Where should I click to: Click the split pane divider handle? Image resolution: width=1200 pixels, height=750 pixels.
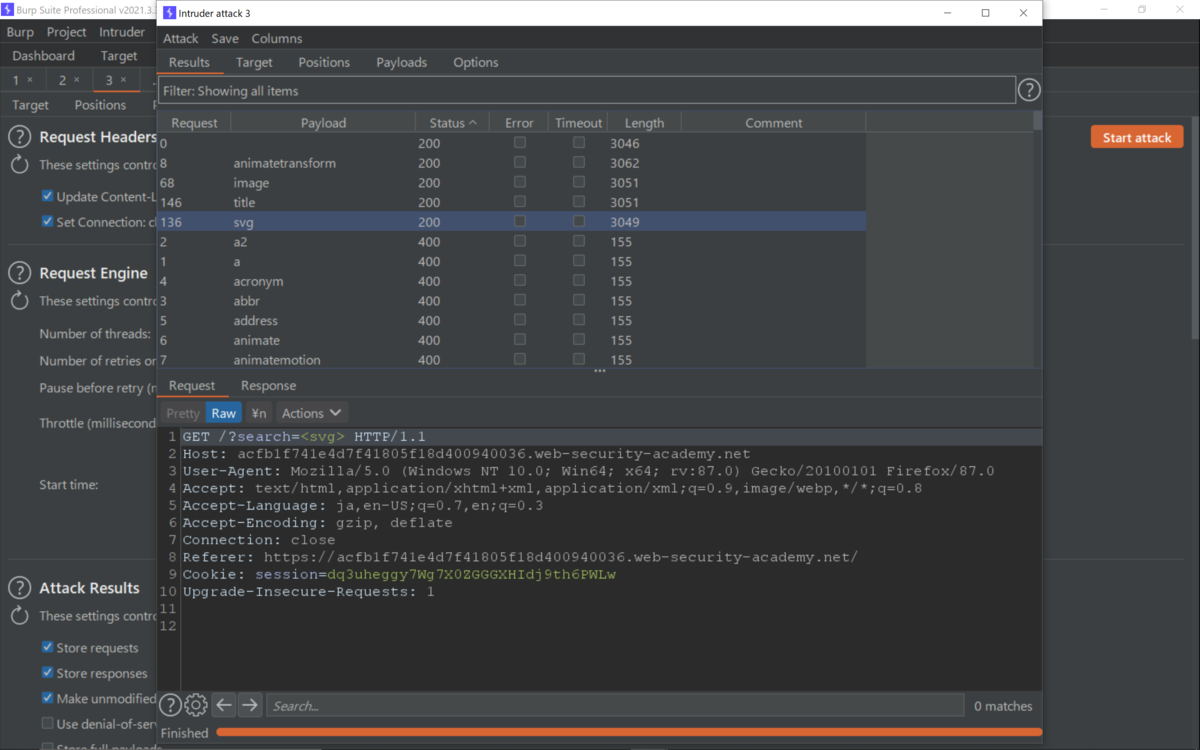coord(600,371)
